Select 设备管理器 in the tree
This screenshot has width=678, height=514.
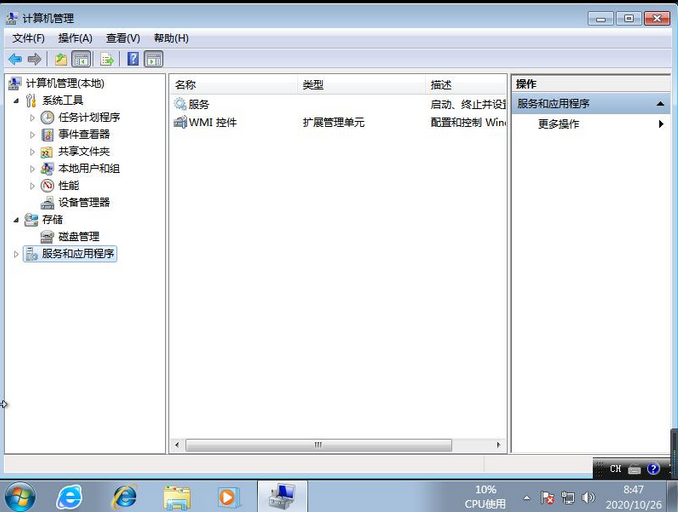(84, 202)
